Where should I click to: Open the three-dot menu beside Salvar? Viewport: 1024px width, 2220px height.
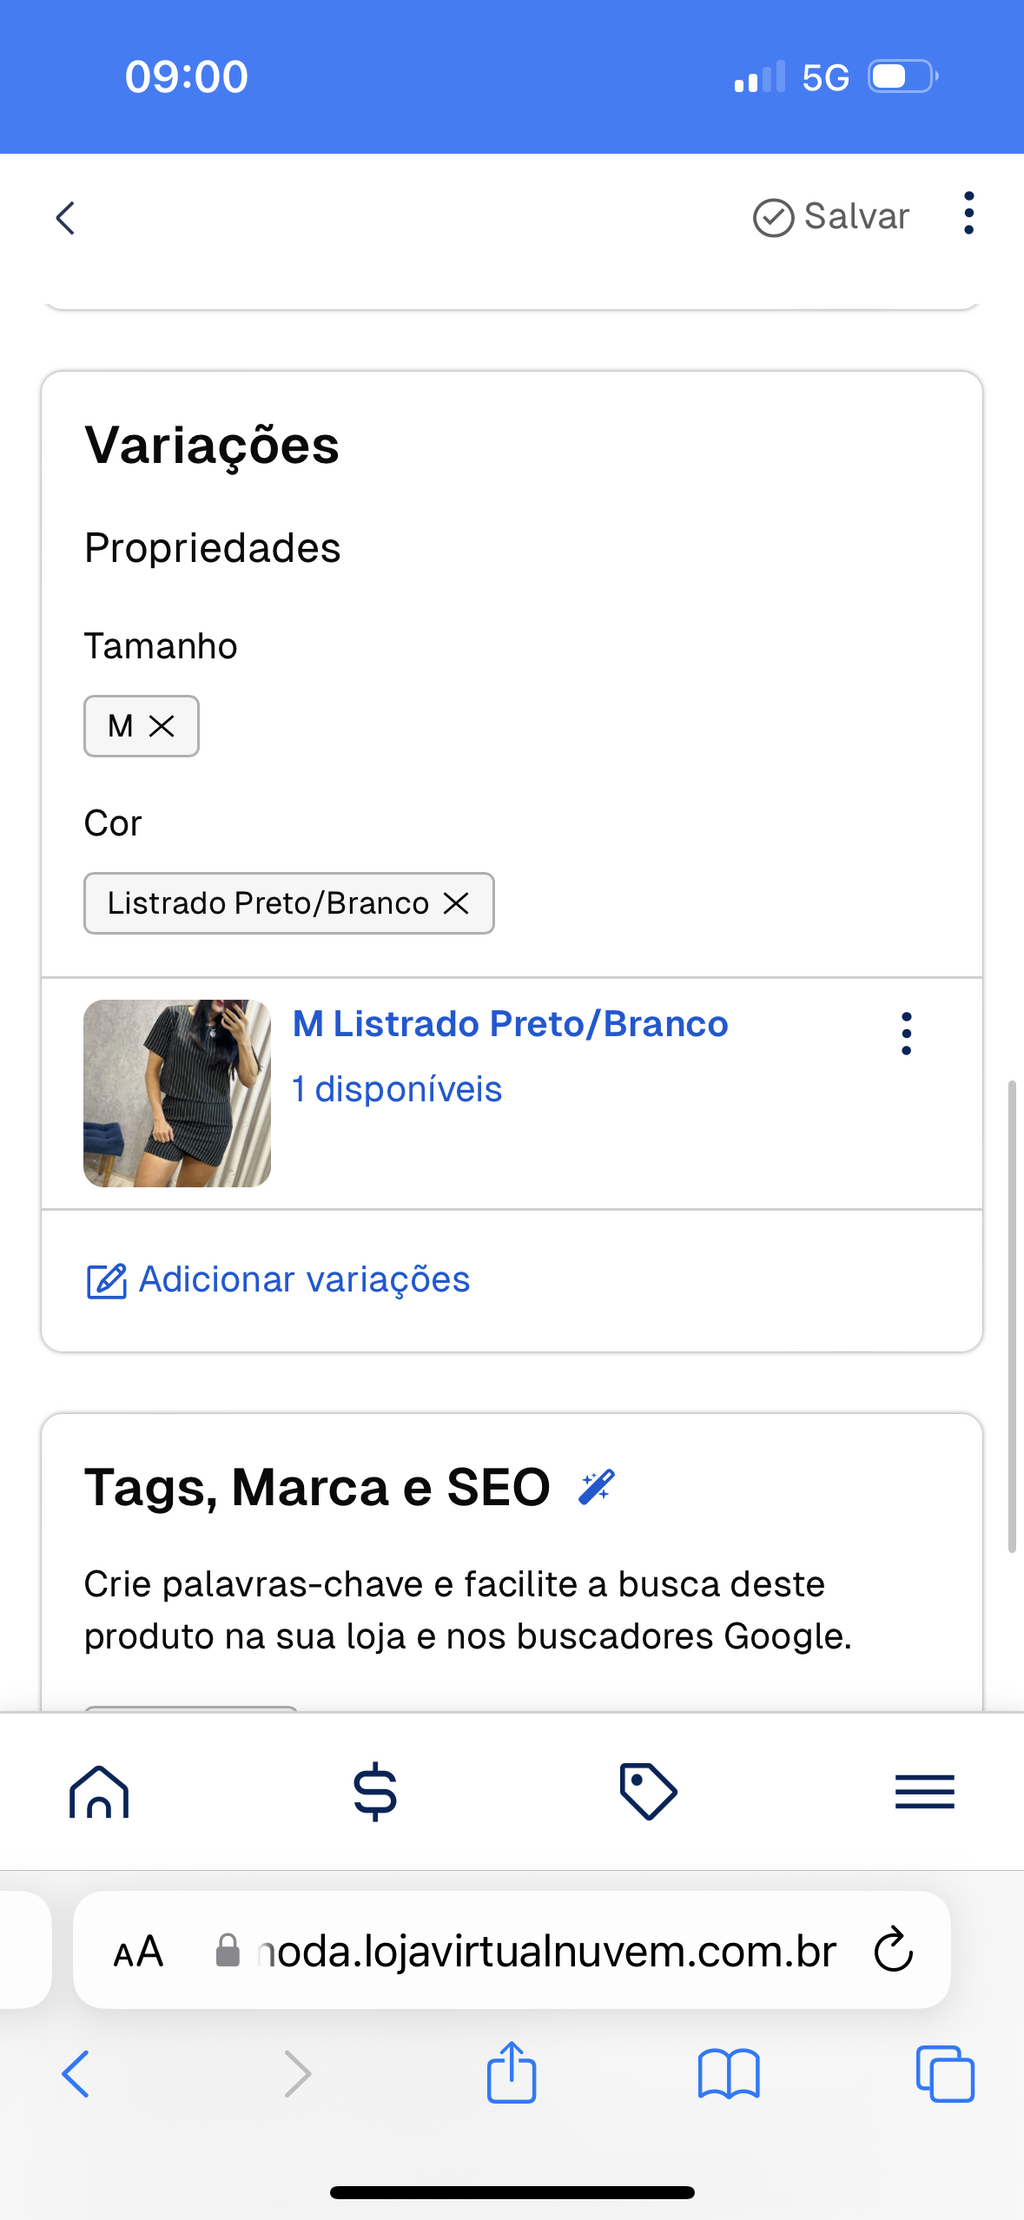click(x=968, y=213)
